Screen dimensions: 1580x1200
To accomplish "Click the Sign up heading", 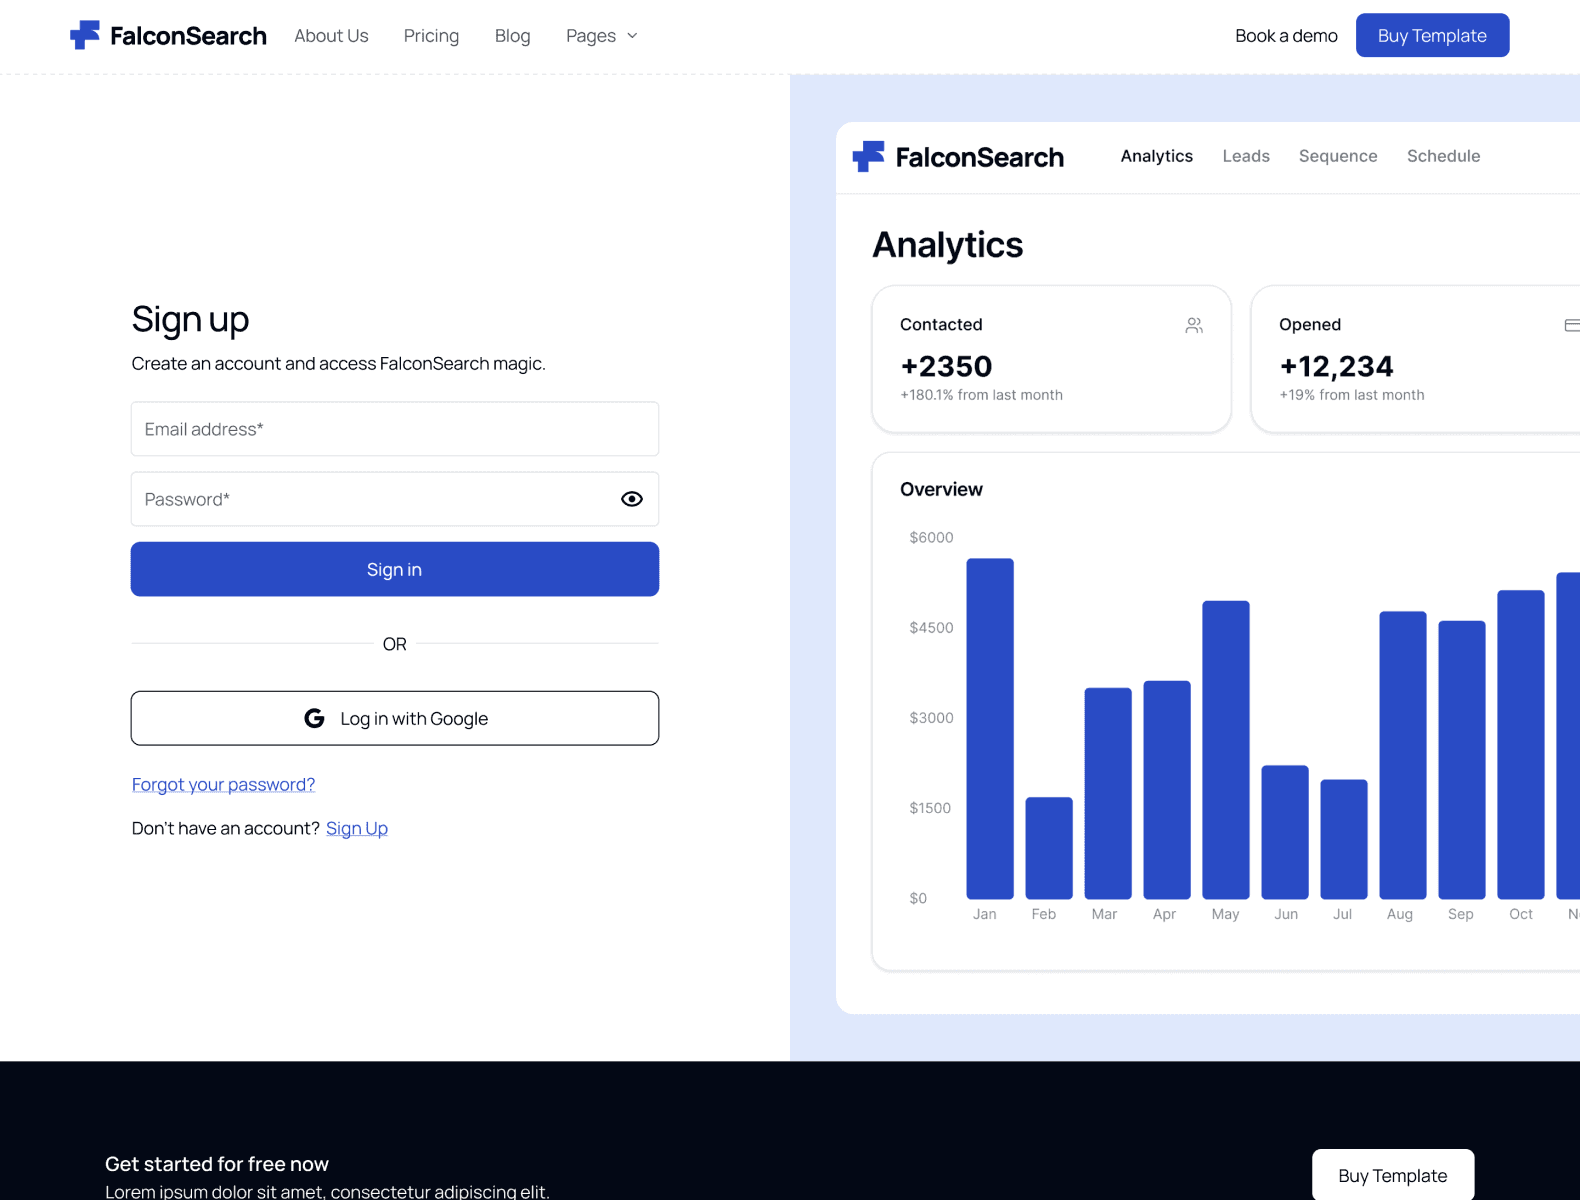I will pos(190,320).
